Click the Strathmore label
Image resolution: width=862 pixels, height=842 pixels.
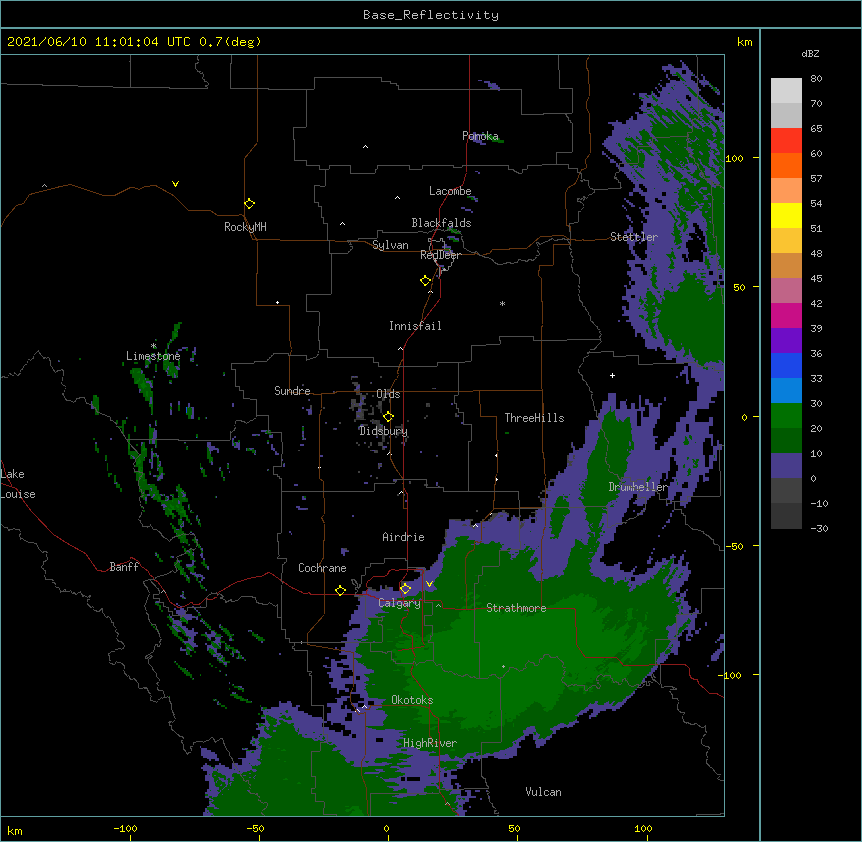(x=516, y=608)
